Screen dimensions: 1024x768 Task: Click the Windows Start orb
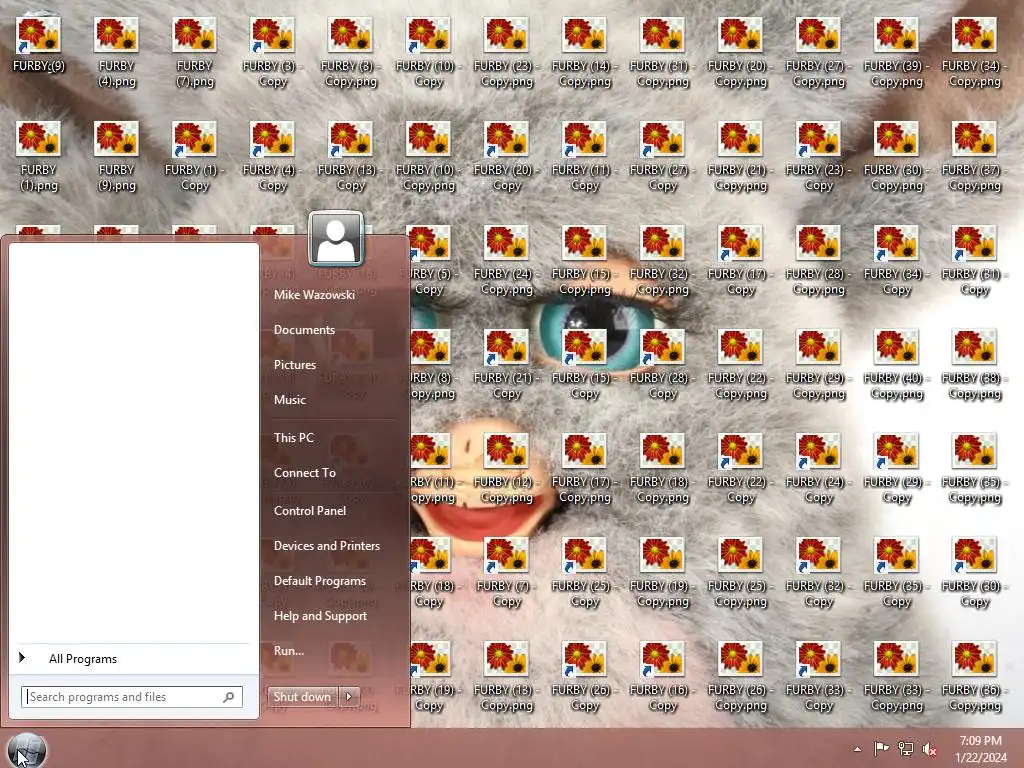[27, 750]
